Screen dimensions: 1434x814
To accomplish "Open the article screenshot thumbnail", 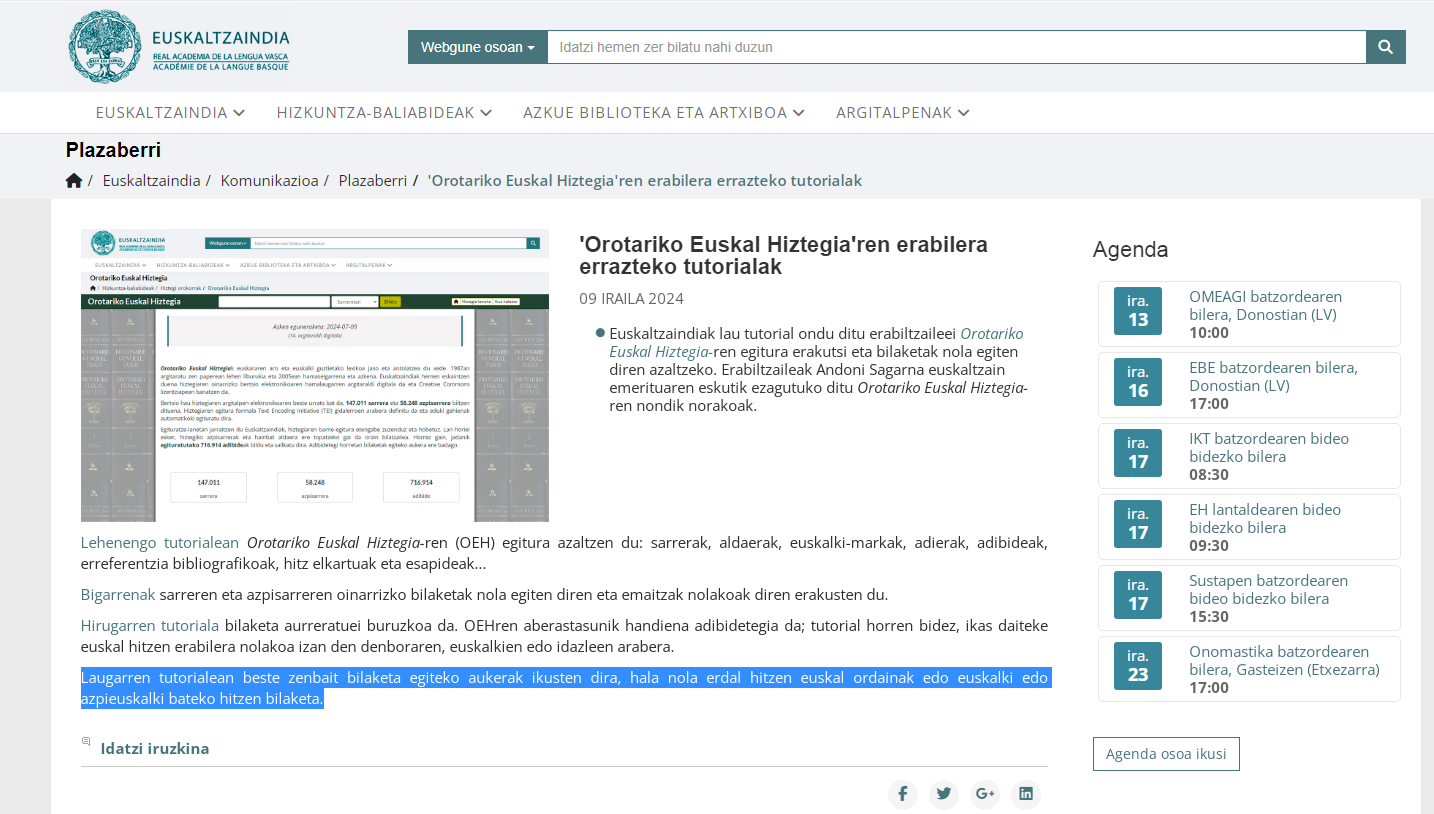I will (315, 375).
